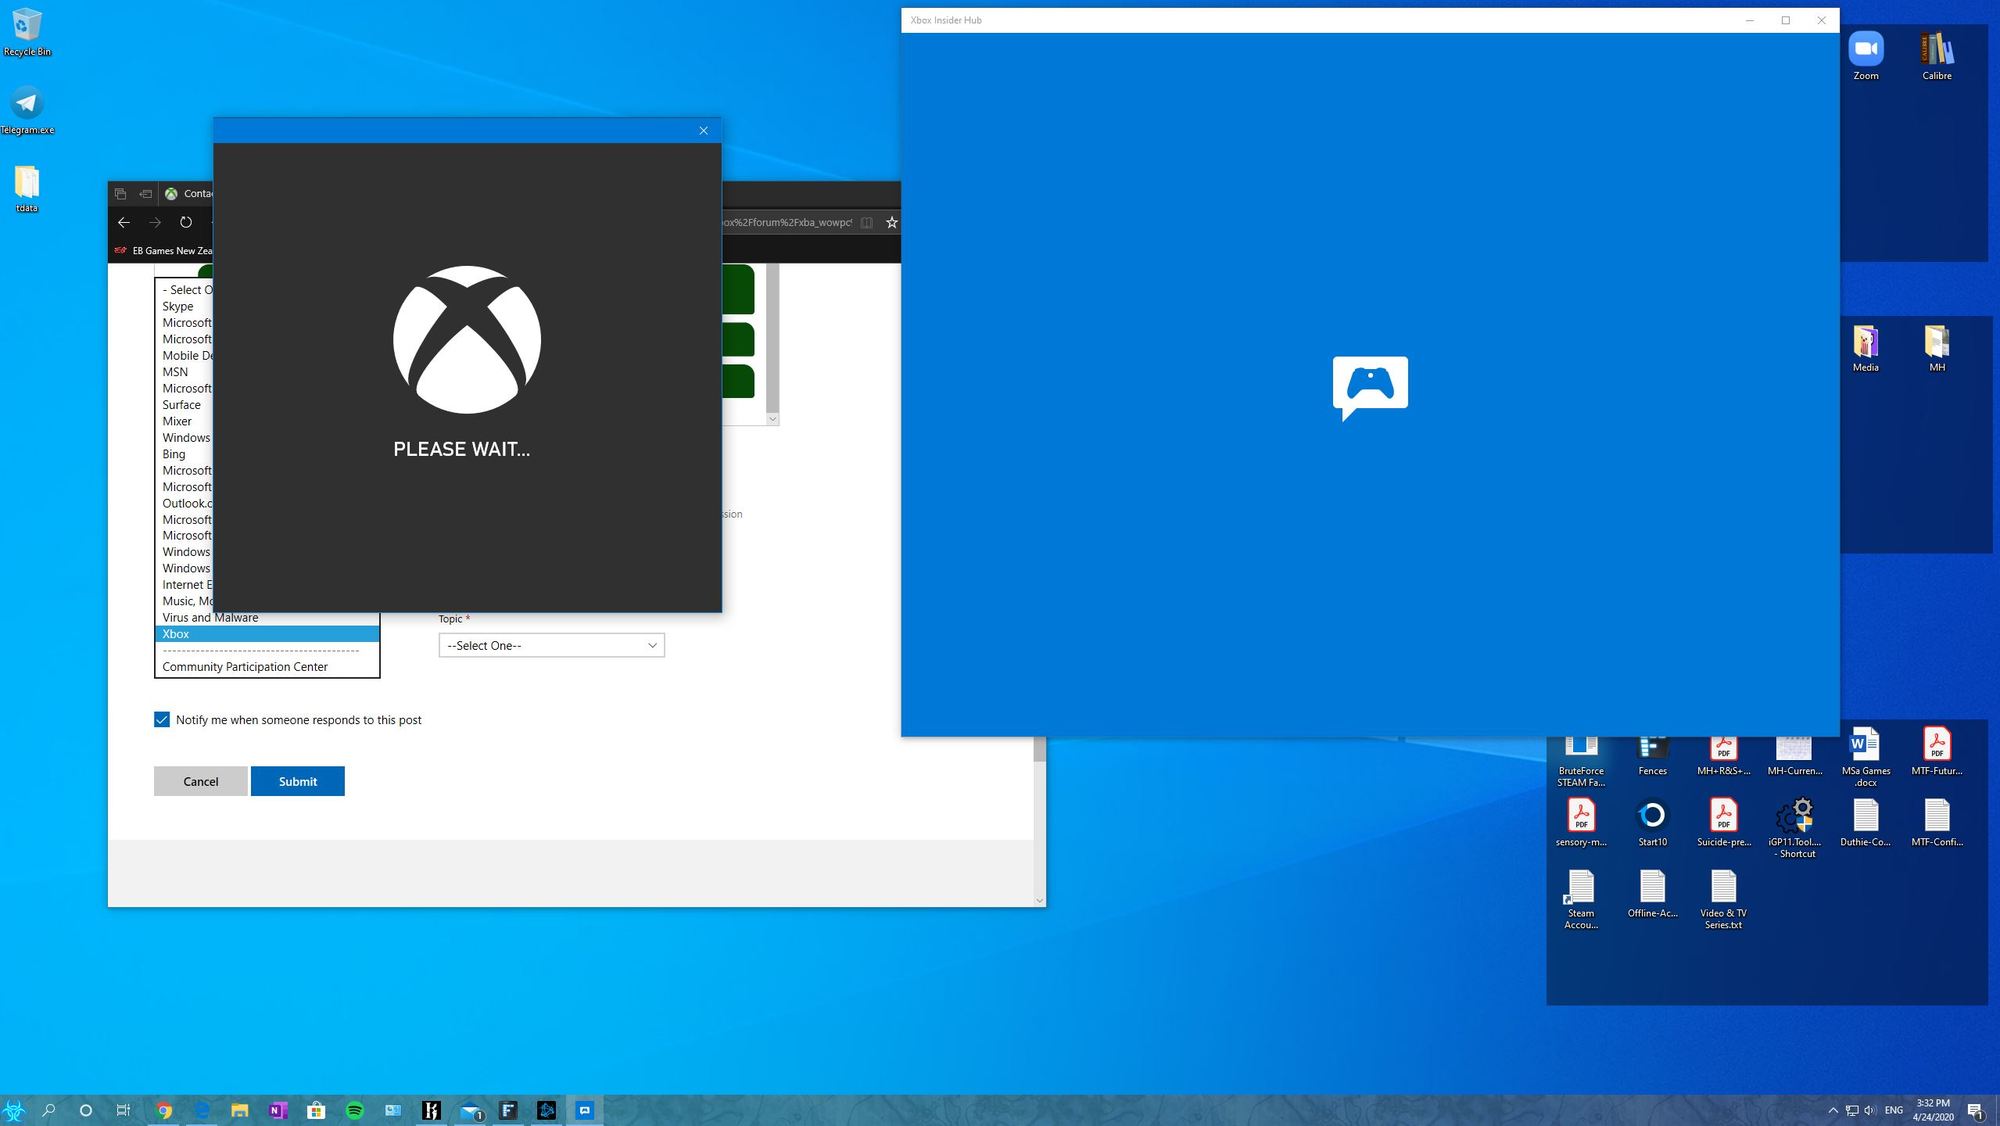Launch Google Chrome from the taskbar
The image size is (2000, 1126).
point(164,1110)
